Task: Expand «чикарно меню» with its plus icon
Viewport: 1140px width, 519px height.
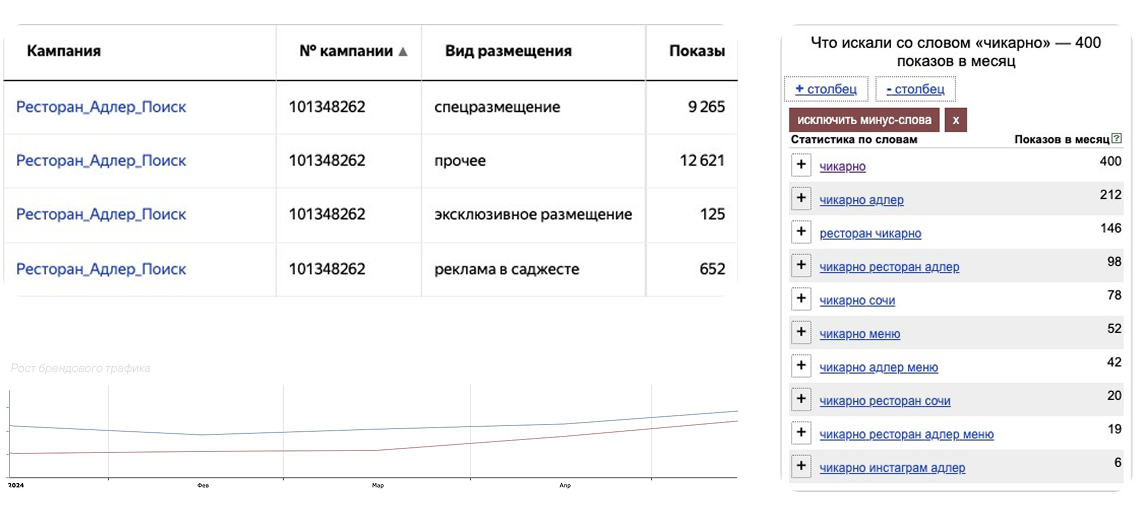Action: coord(800,332)
